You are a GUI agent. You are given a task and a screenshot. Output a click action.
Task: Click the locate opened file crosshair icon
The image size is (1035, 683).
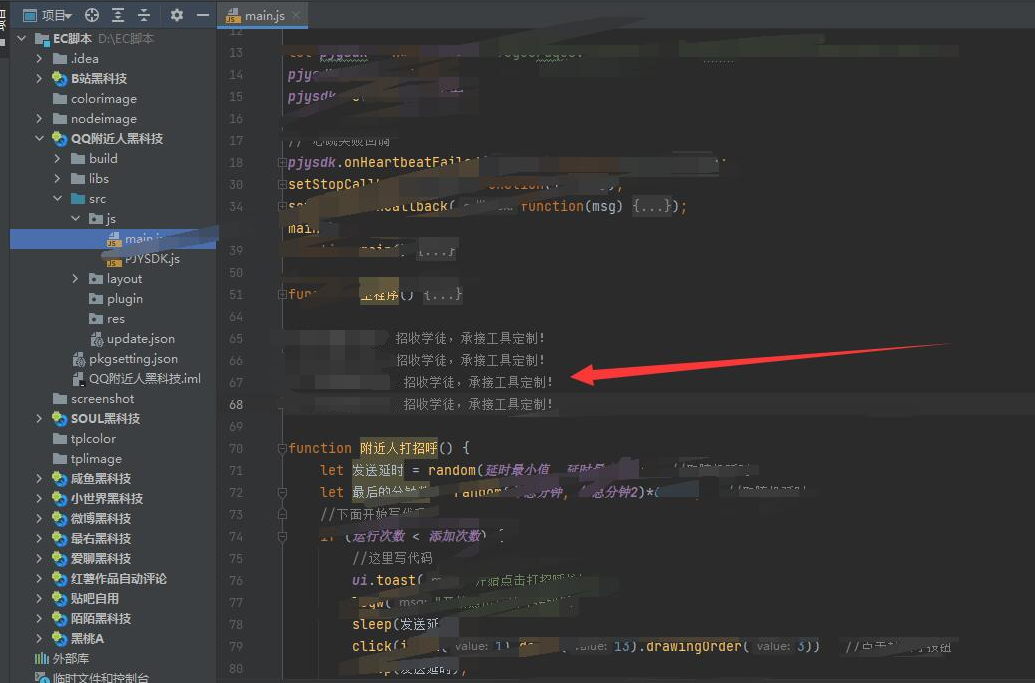92,15
